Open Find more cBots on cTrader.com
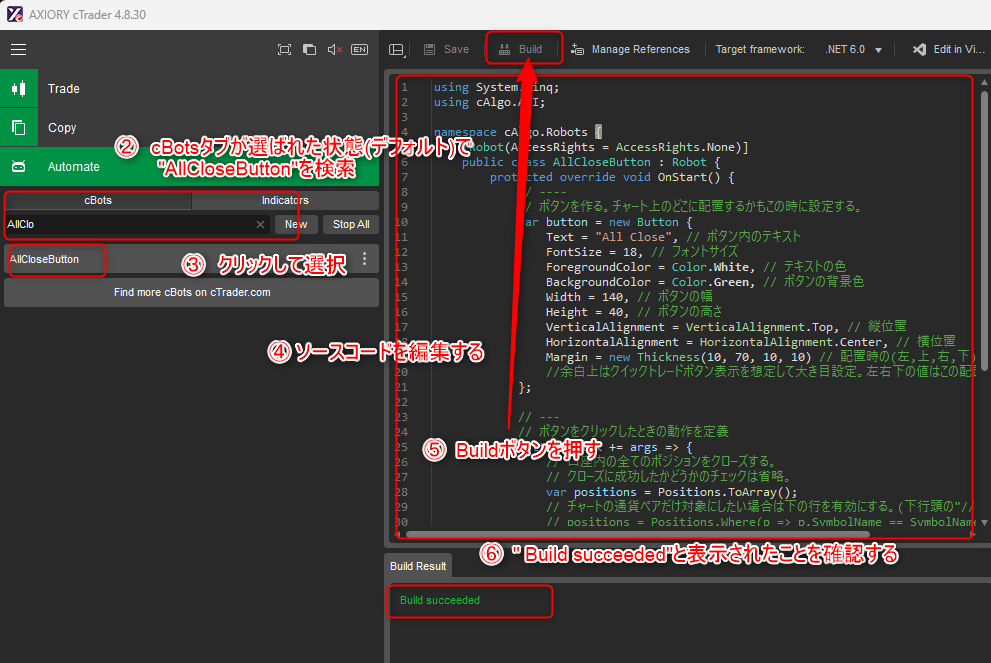991x663 pixels. point(192,293)
